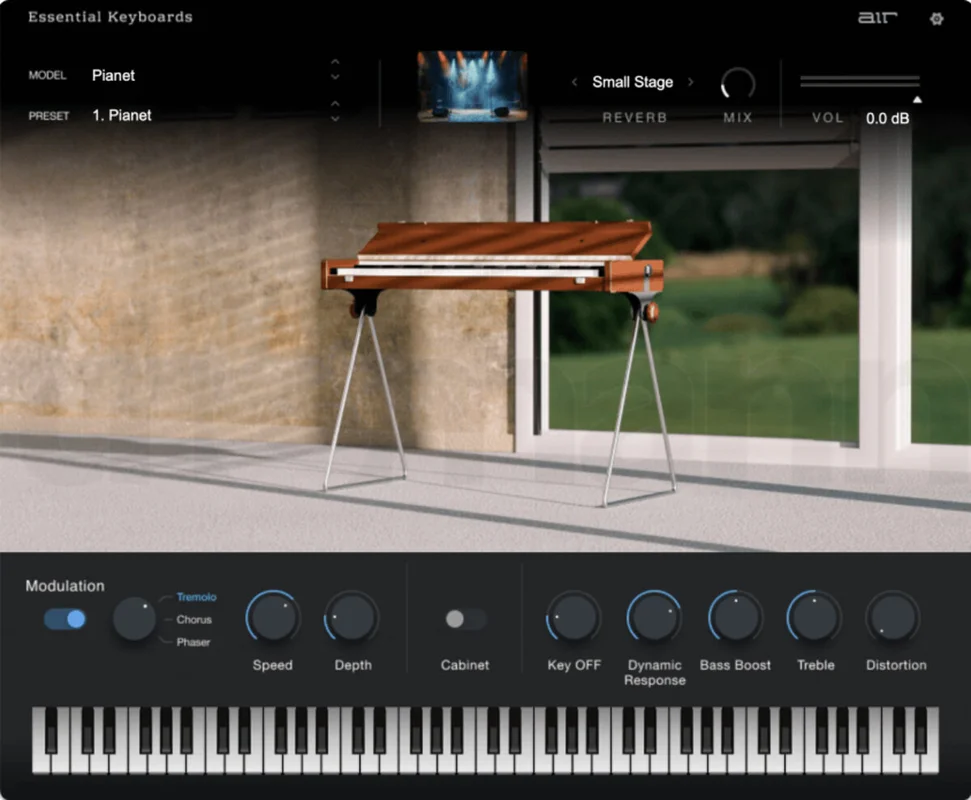Click the modulation type selector knob
This screenshot has width=971, height=800.
click(x=134, y=619)
